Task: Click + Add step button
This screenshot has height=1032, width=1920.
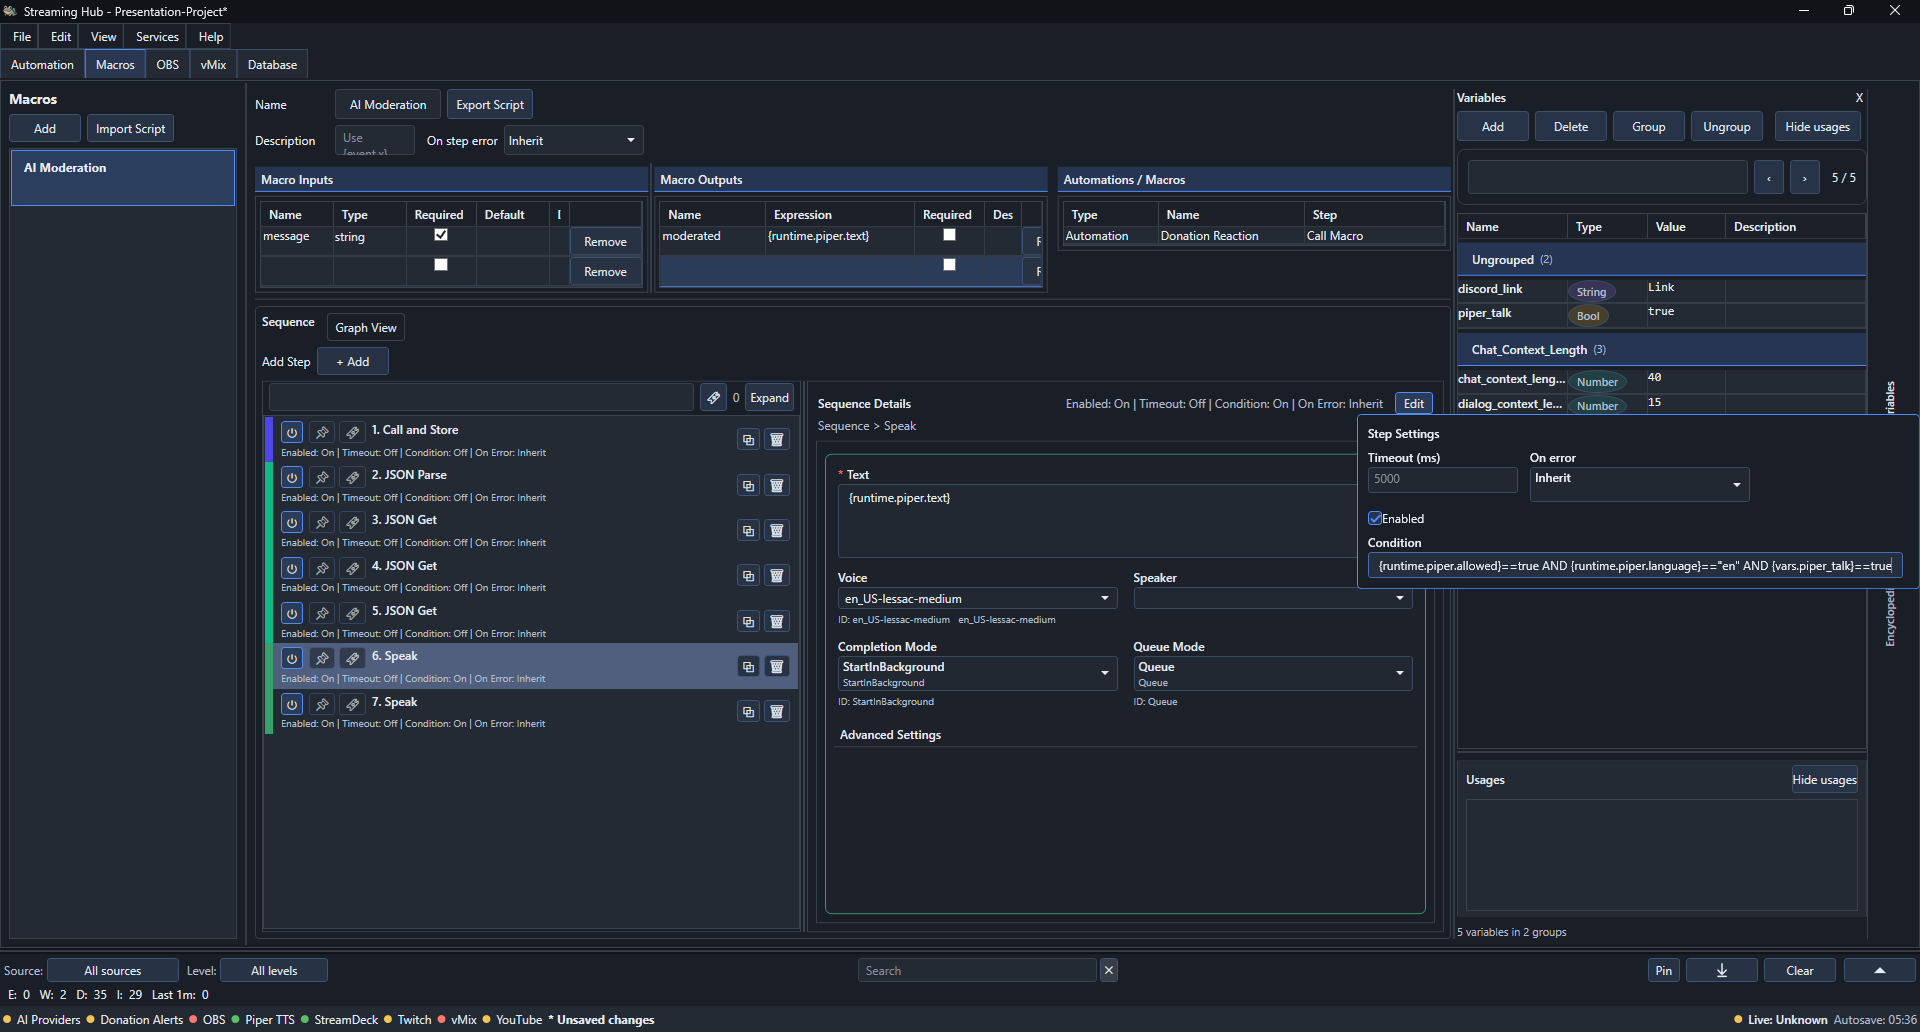Action: [x=353, y=362]
